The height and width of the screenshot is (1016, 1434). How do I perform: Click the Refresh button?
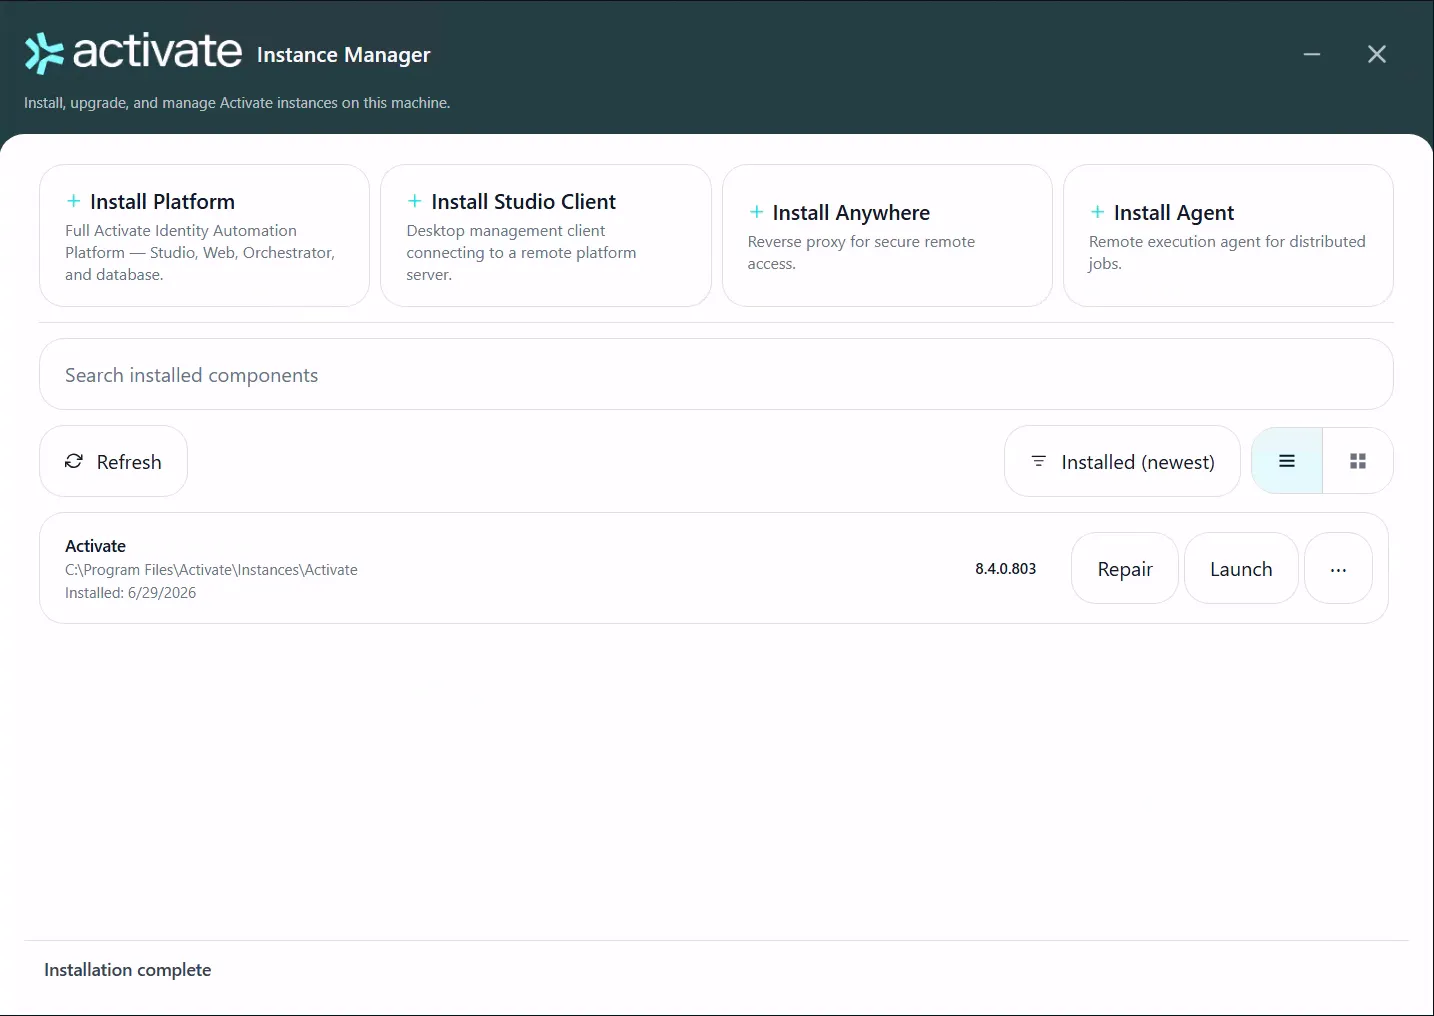(x=113, y=462)
